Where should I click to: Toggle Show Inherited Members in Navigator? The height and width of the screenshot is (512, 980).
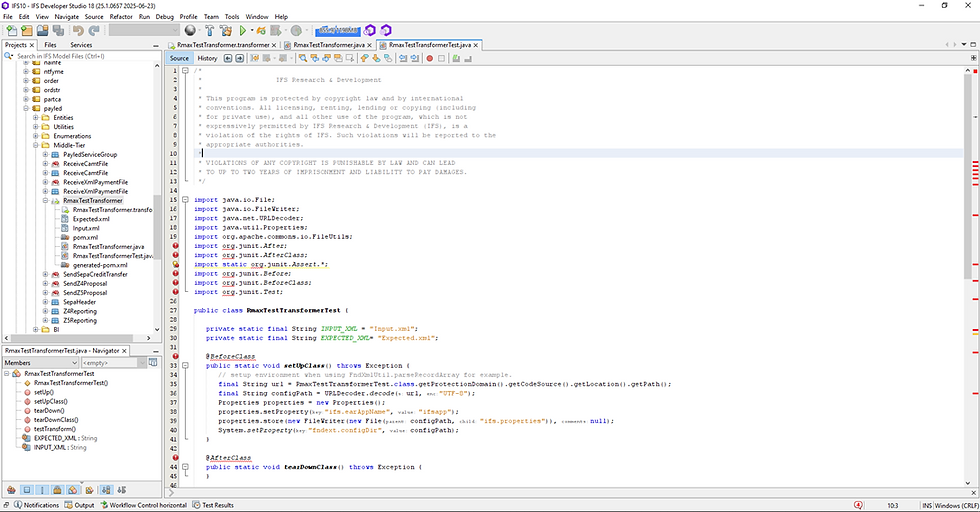click(11, 490)
